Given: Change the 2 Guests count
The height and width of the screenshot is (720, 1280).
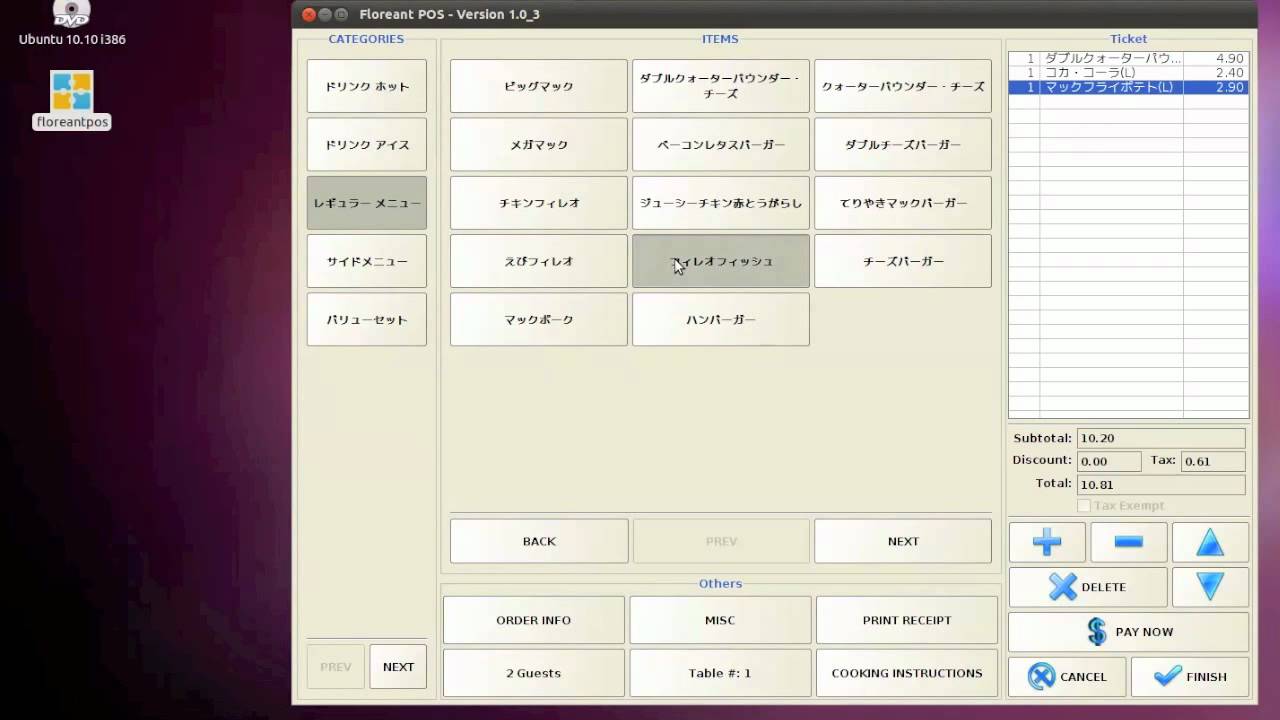Looking at the screenshot, I should [x=534, y=673].
